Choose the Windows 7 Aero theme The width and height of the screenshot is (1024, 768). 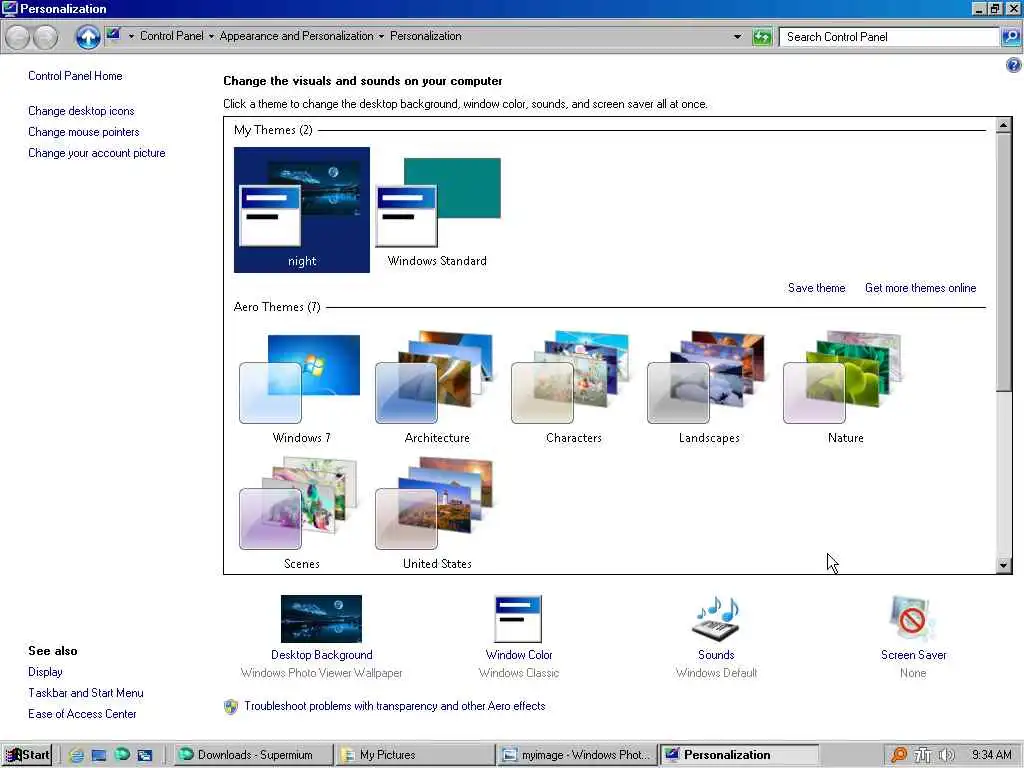pyautogui.click(x=302, y=388)
